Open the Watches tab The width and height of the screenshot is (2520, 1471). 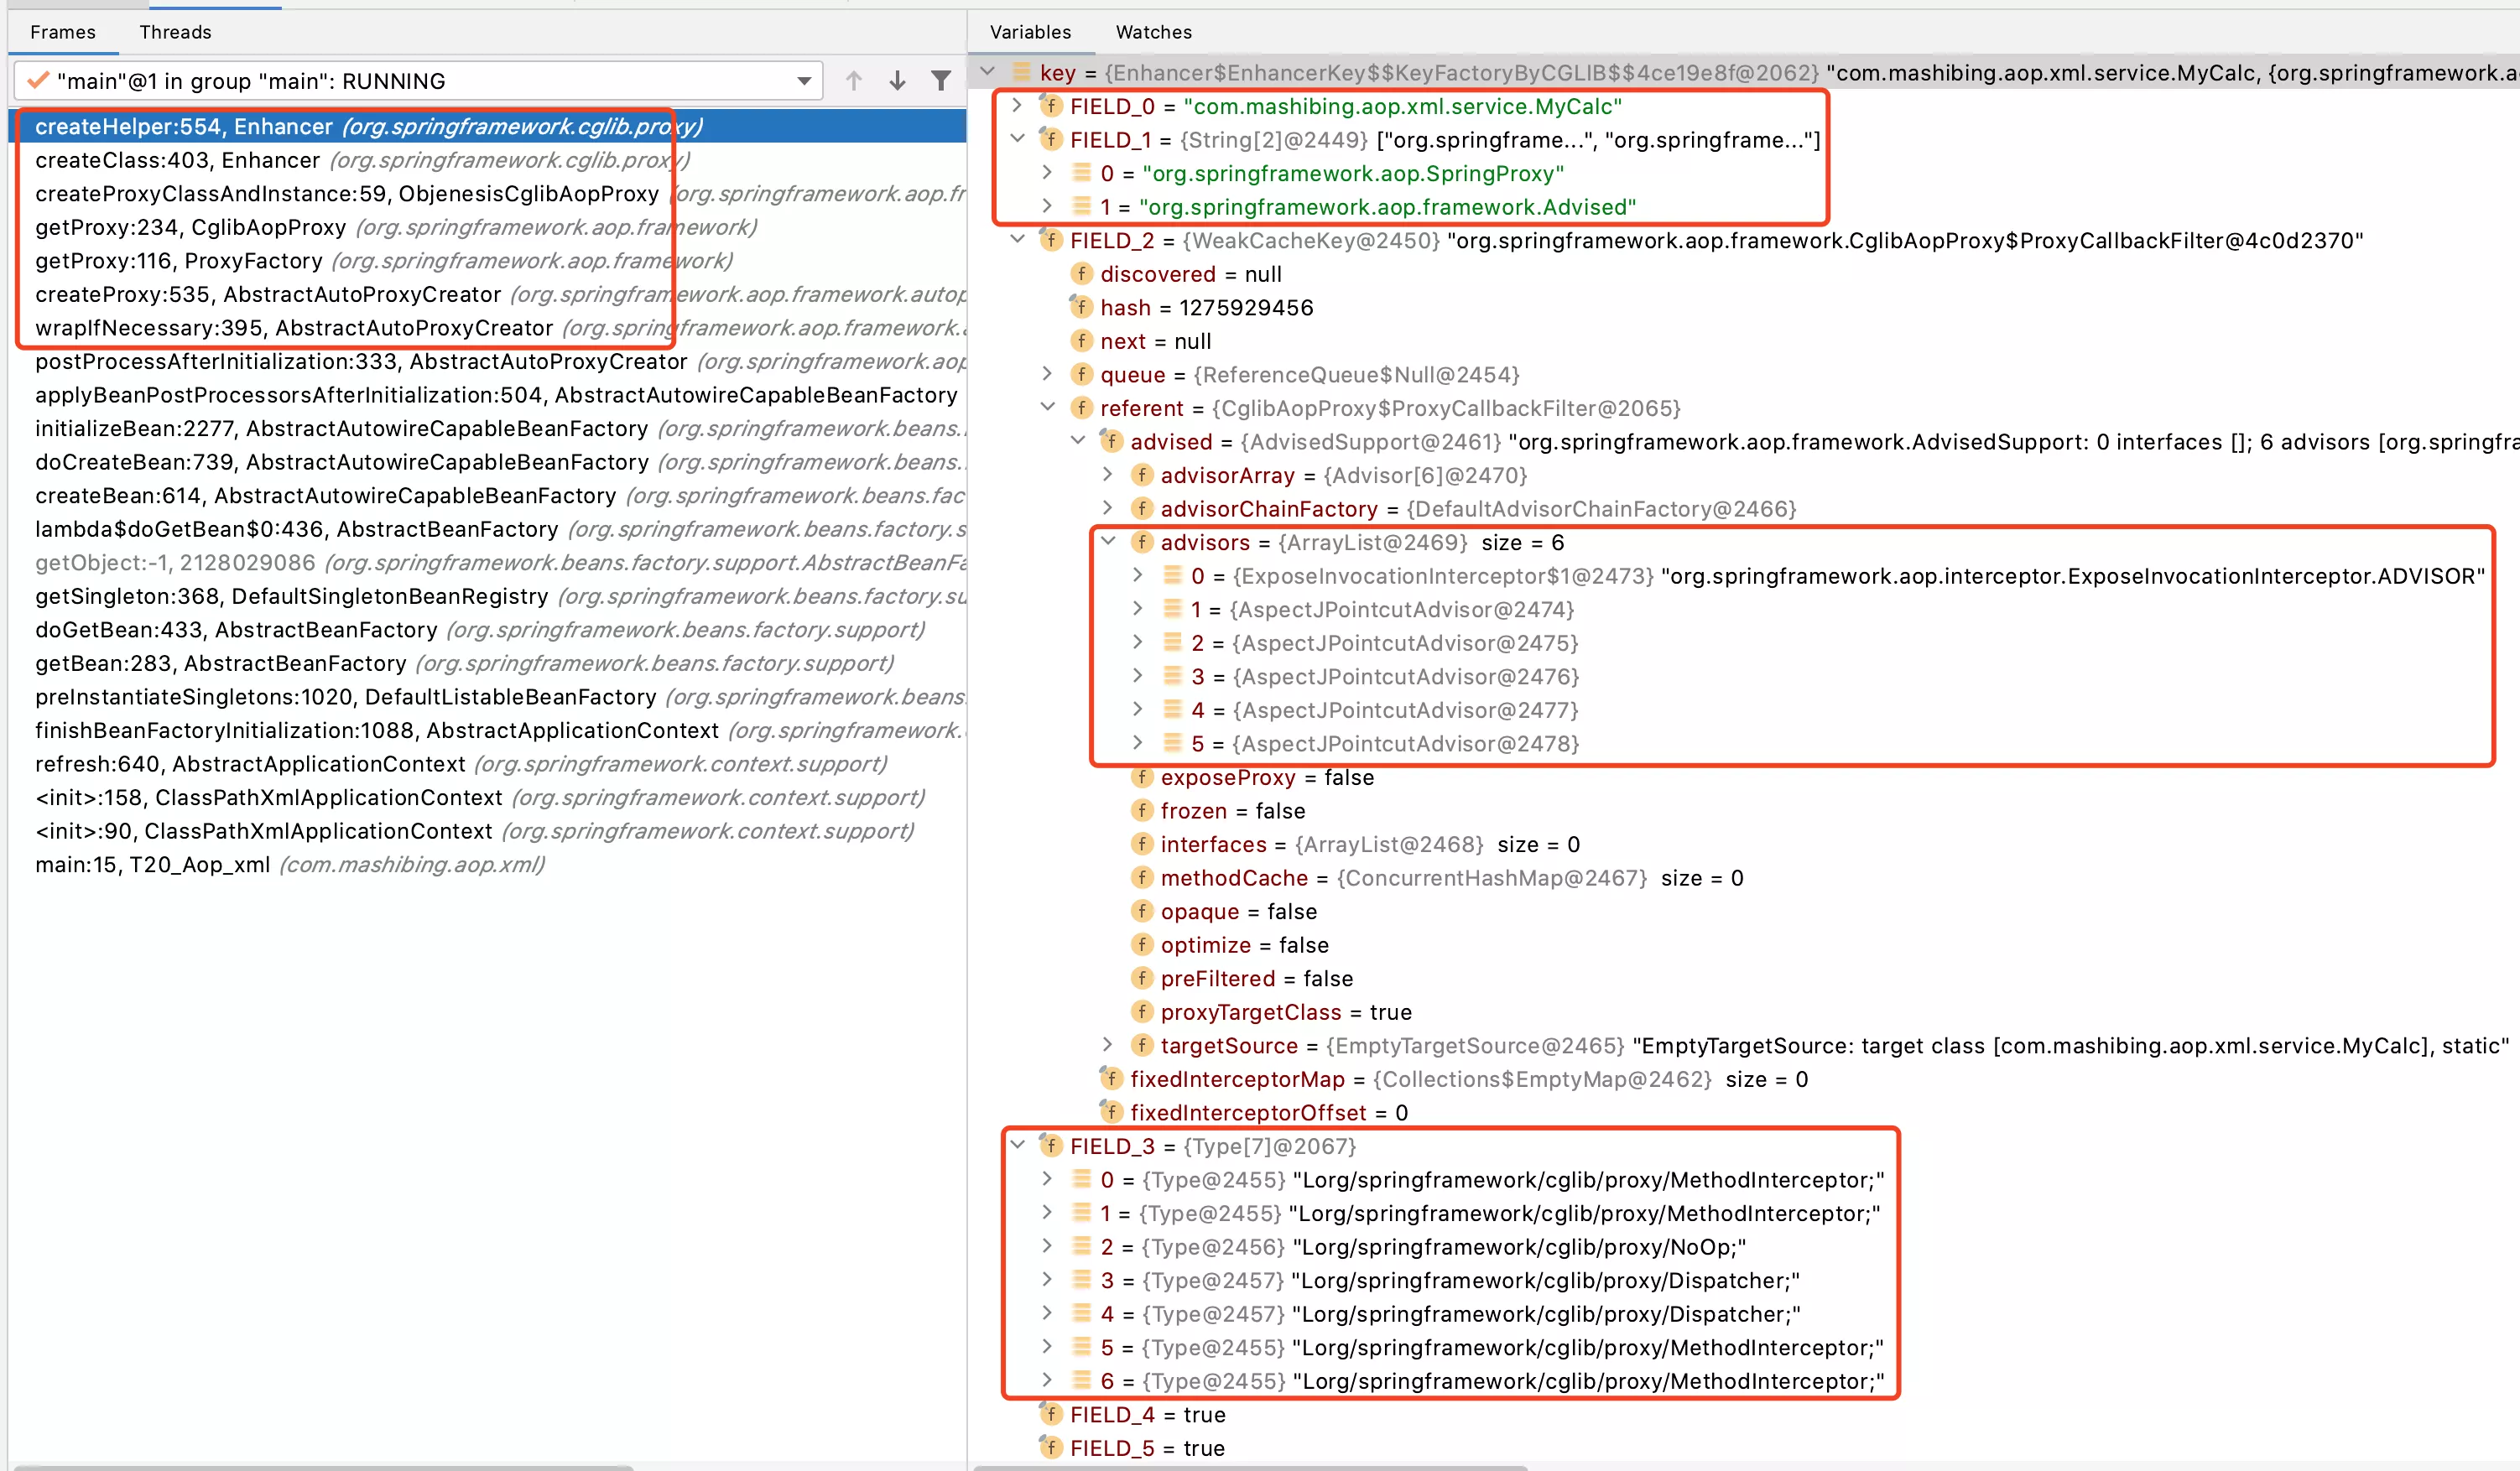click(1153, 32)
